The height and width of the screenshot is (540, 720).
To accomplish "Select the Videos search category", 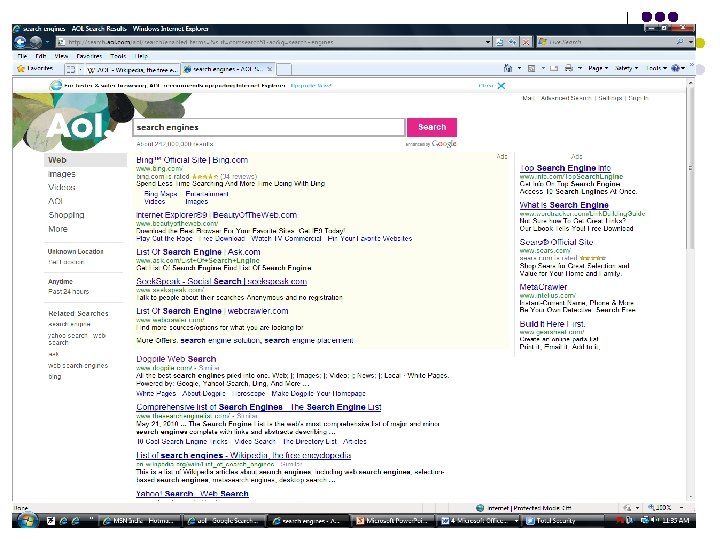I will pos(62,187).
